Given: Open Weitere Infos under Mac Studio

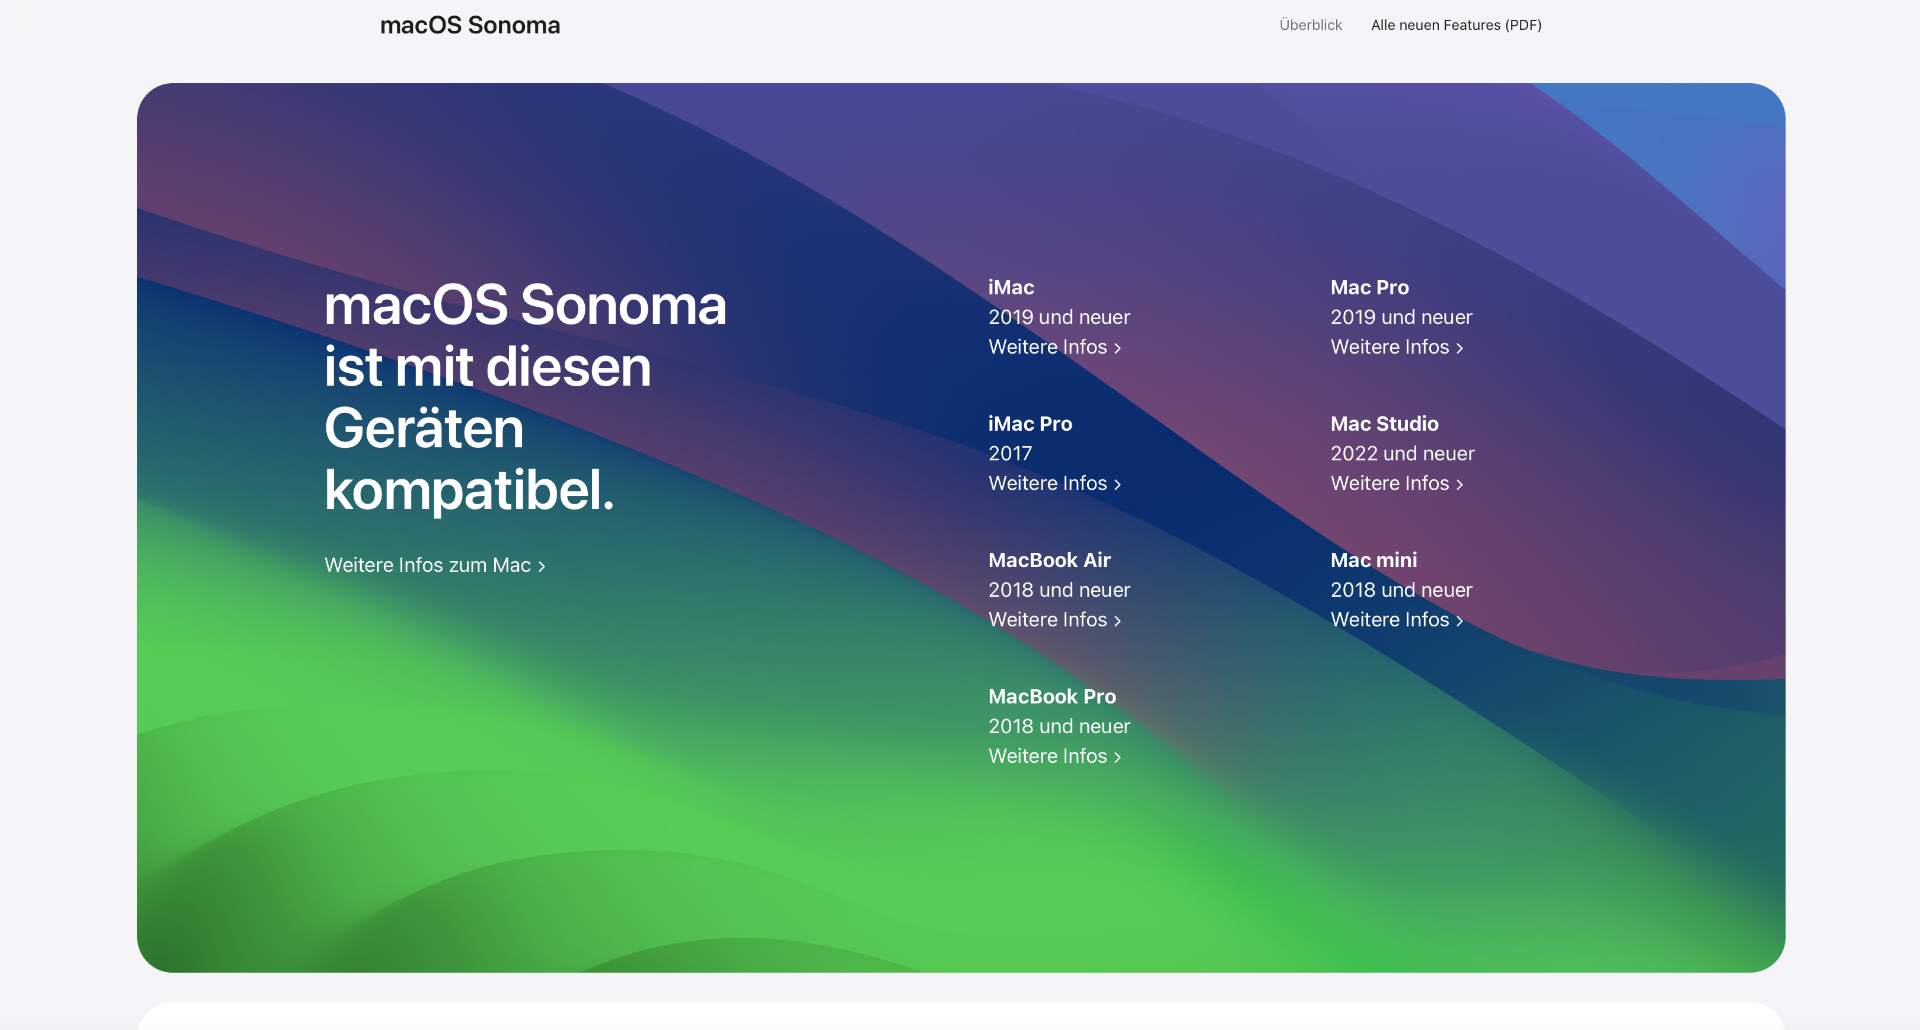Looking at the screenshot, I should pyautogui.click(x=1389, y=483).
